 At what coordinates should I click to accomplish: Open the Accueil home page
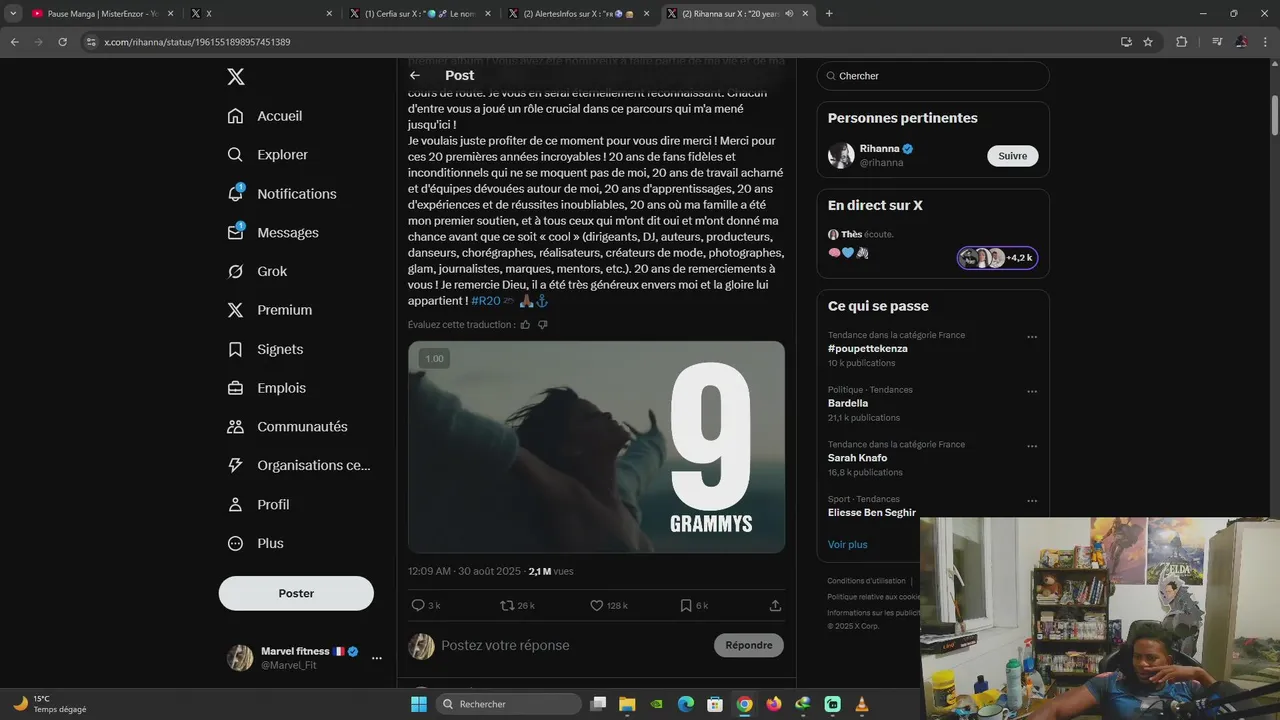[265, 116]
